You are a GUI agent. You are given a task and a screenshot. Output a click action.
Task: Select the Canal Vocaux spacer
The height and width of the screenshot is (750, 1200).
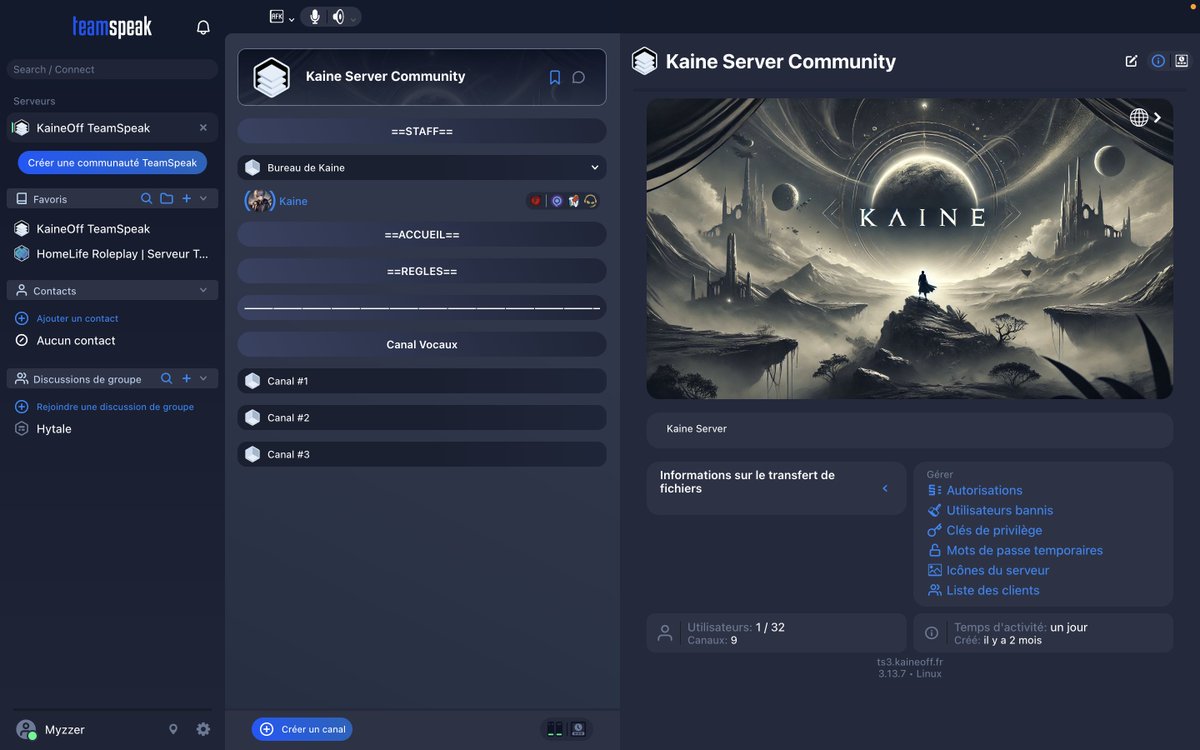click(x=422, y=344)
